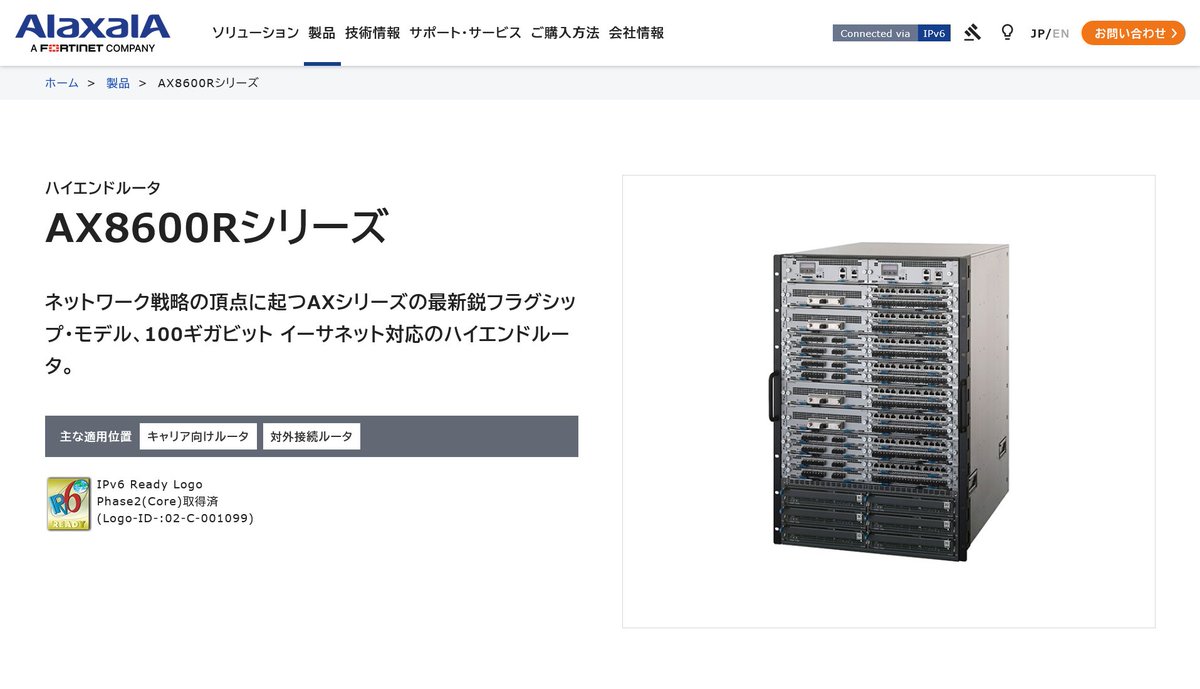Open the 会社情報 menu
1200x689 pixels.
click(x=636, y=33)
